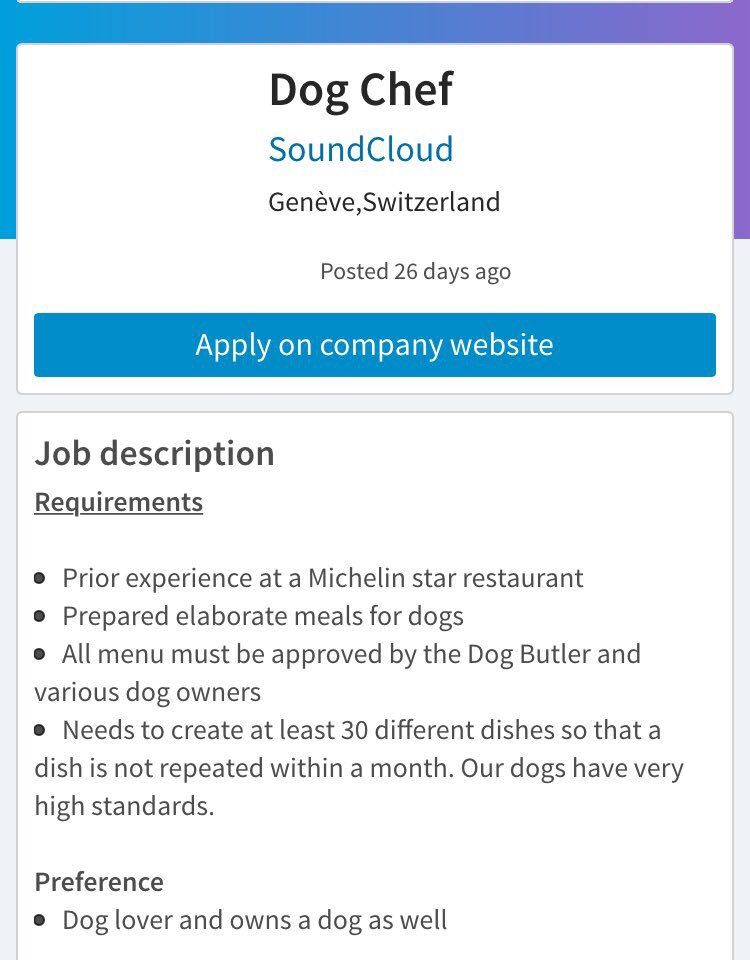Viewport: 750px width, 960px height.
Task: Click the bullet before Dog lover
Action: pyautogui.click(x=40, y=920)
